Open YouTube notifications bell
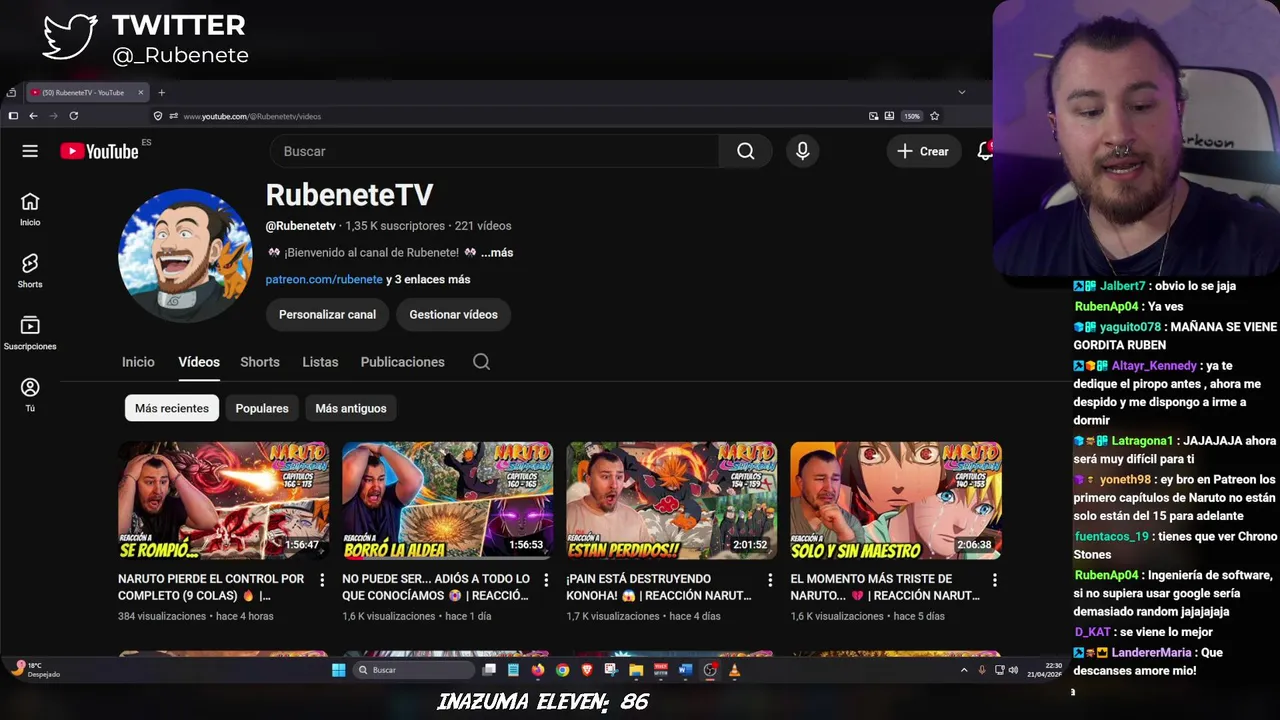Image resolution: width=1280 pixels, height=720 pixels. pyautogui.click(x=985, y=151)
